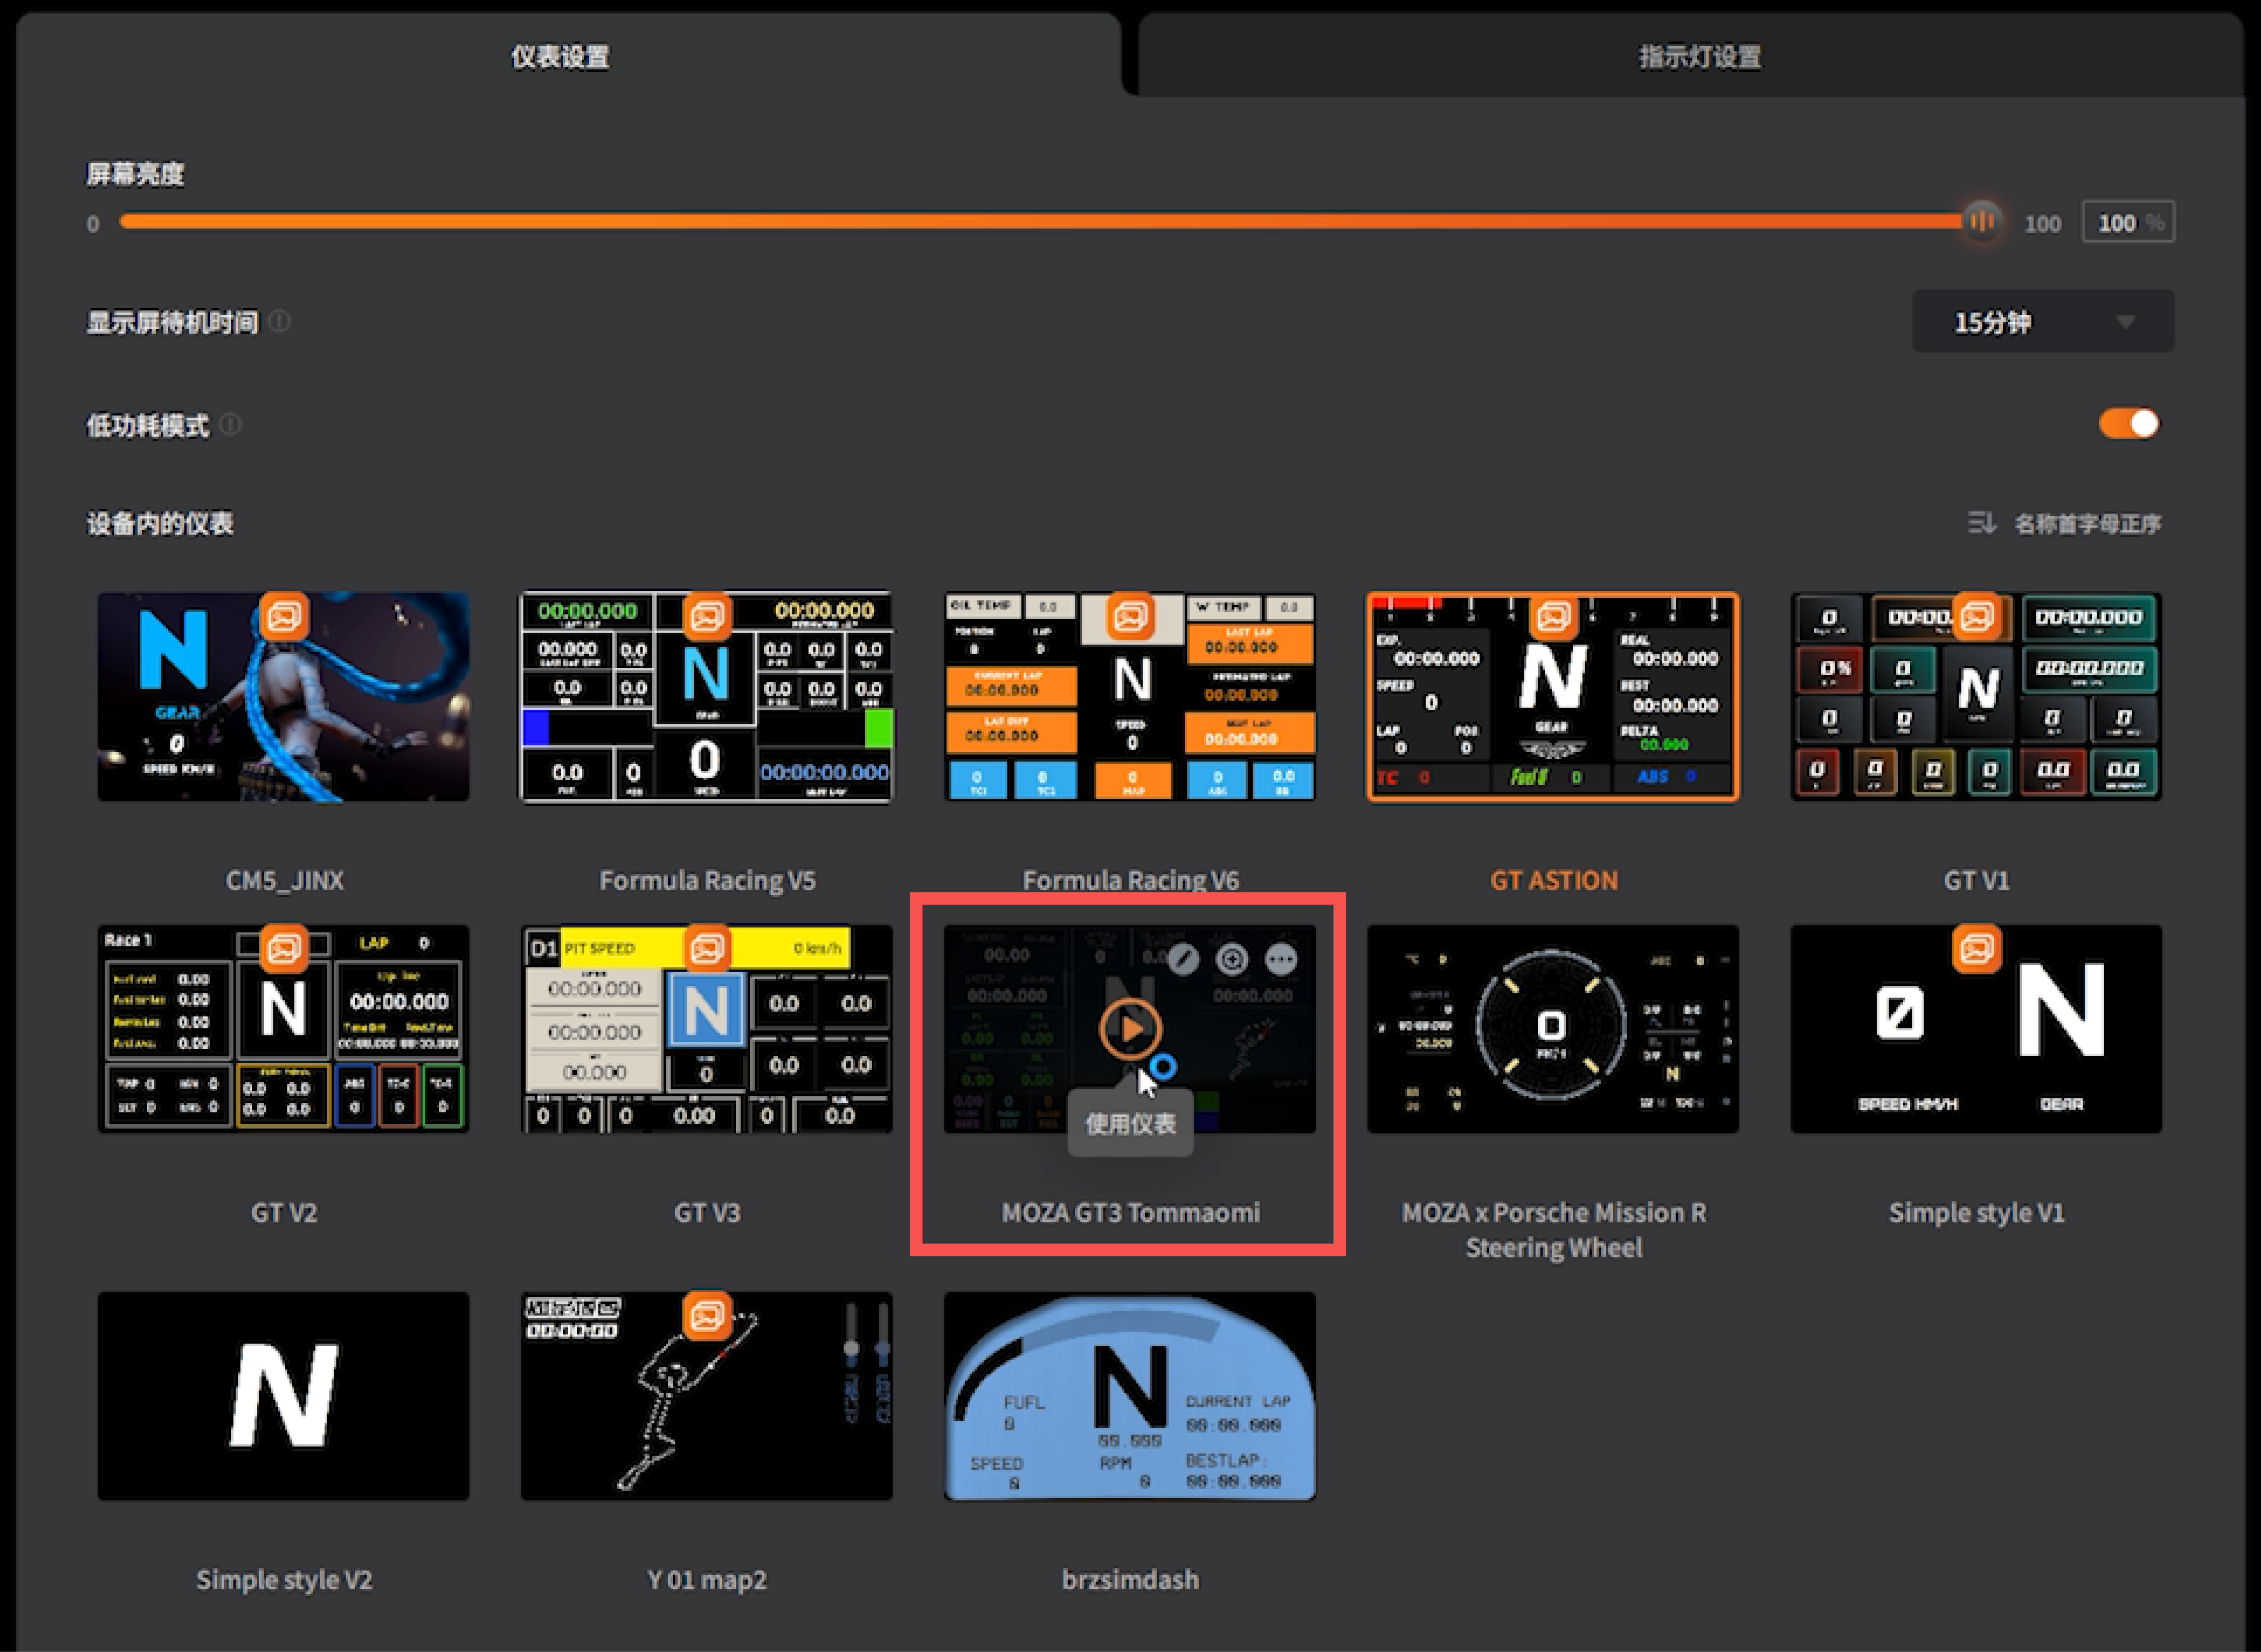Click info icon beside 低功耗模式

tap(231, 425)
